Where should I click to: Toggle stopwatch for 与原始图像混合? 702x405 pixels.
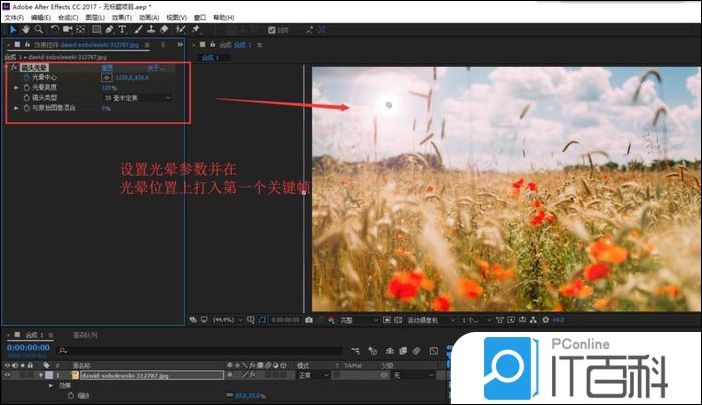pos(27,108)
